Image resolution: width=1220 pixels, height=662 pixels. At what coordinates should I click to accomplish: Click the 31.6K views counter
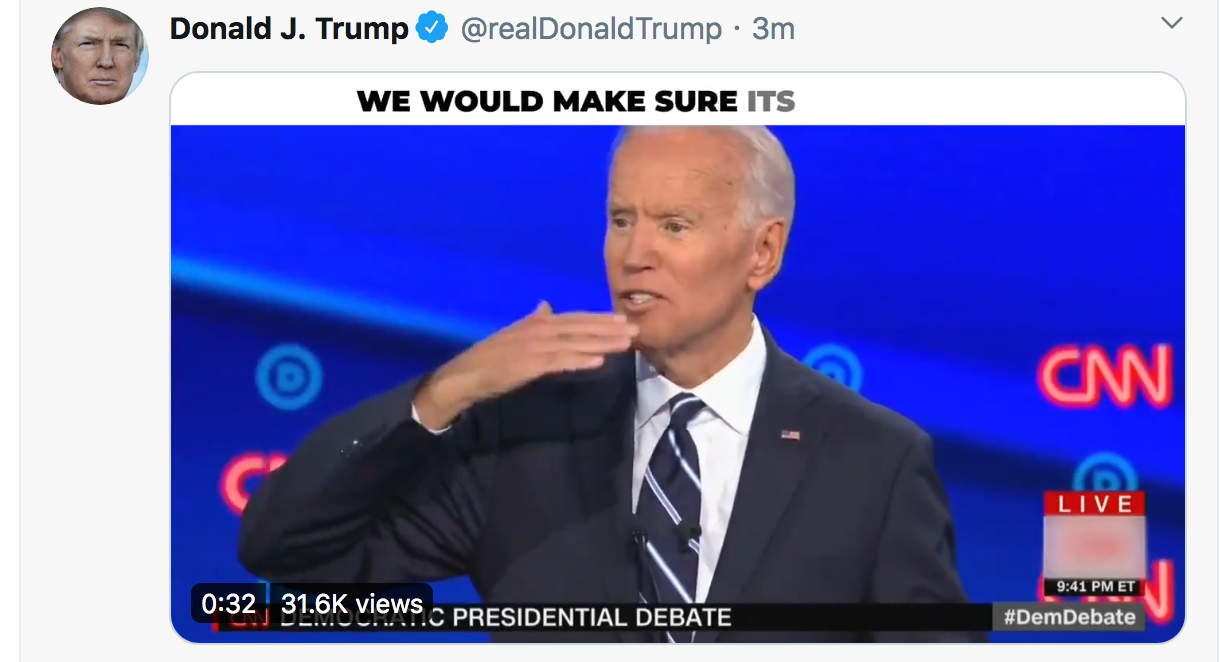coord(351,604)
